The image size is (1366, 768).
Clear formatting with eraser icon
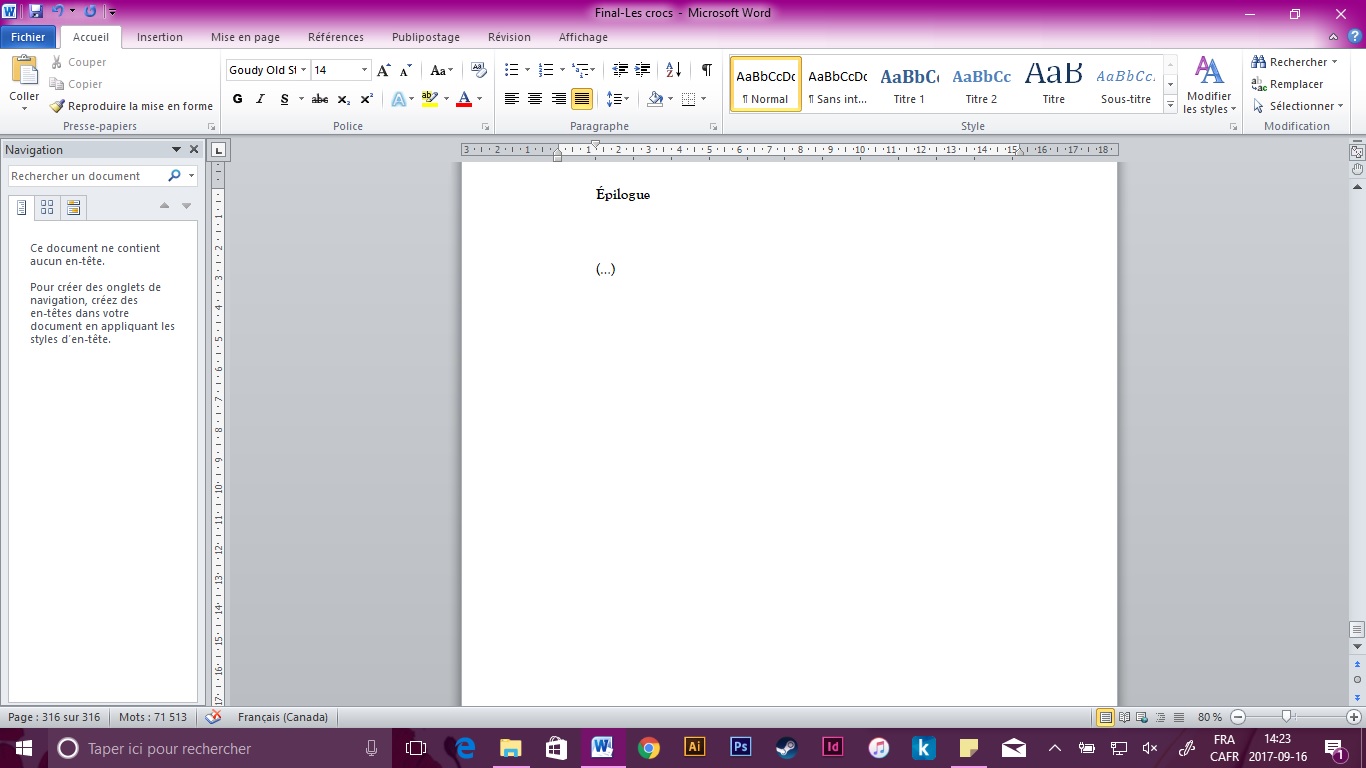479,70
